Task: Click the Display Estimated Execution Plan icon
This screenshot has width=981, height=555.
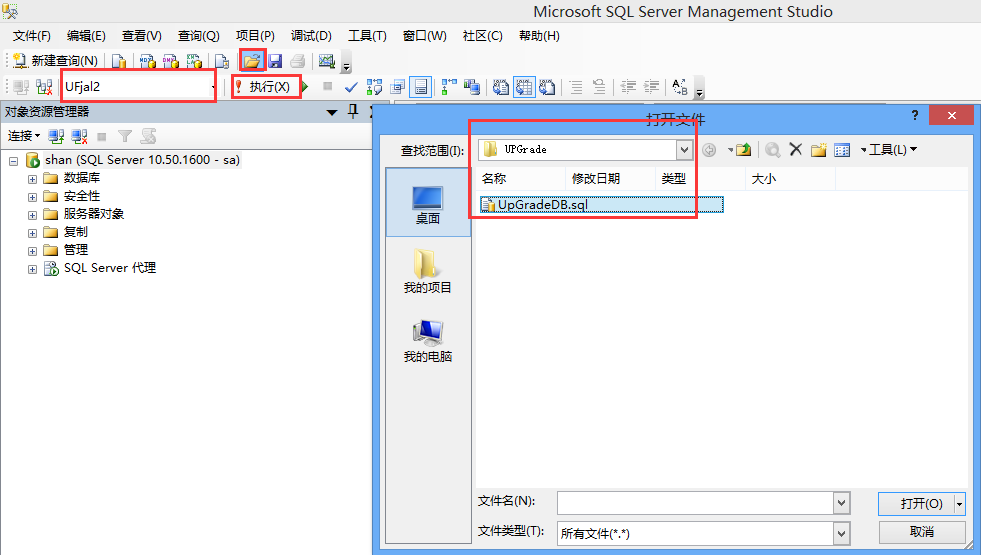Action: point(374,87)
